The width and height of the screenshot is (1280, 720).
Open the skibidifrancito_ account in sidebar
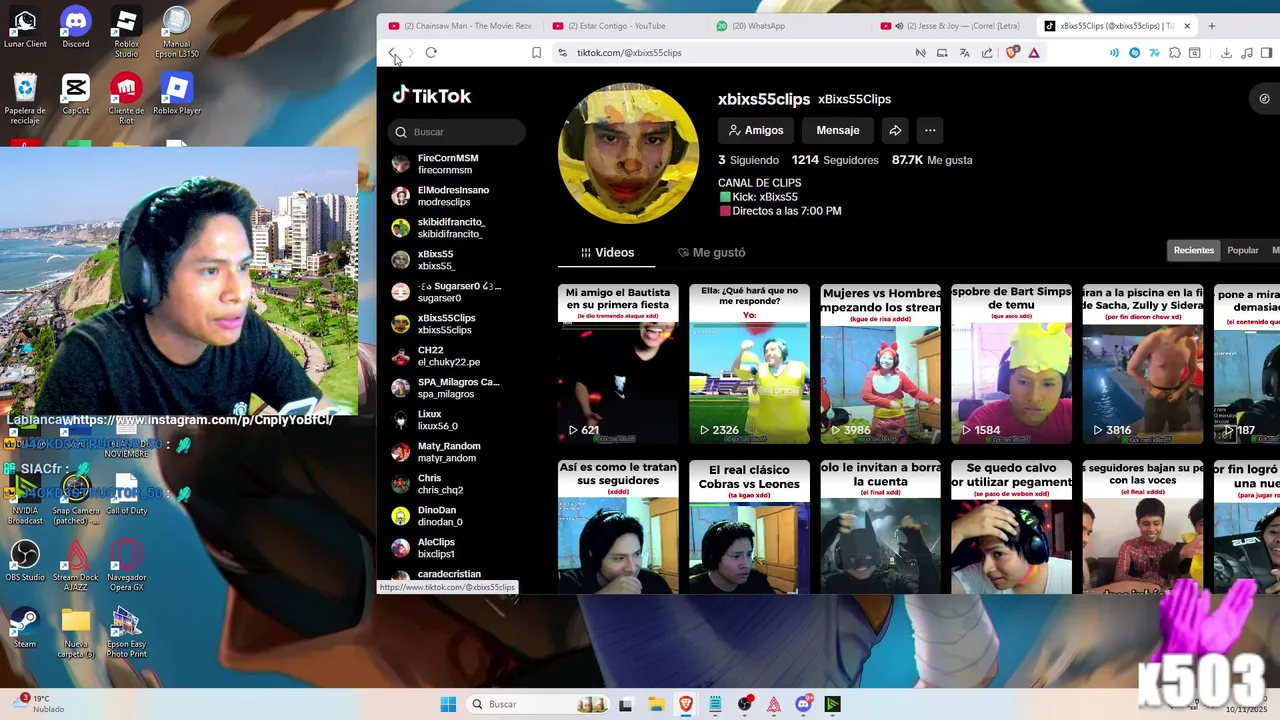tap(455, 228)
